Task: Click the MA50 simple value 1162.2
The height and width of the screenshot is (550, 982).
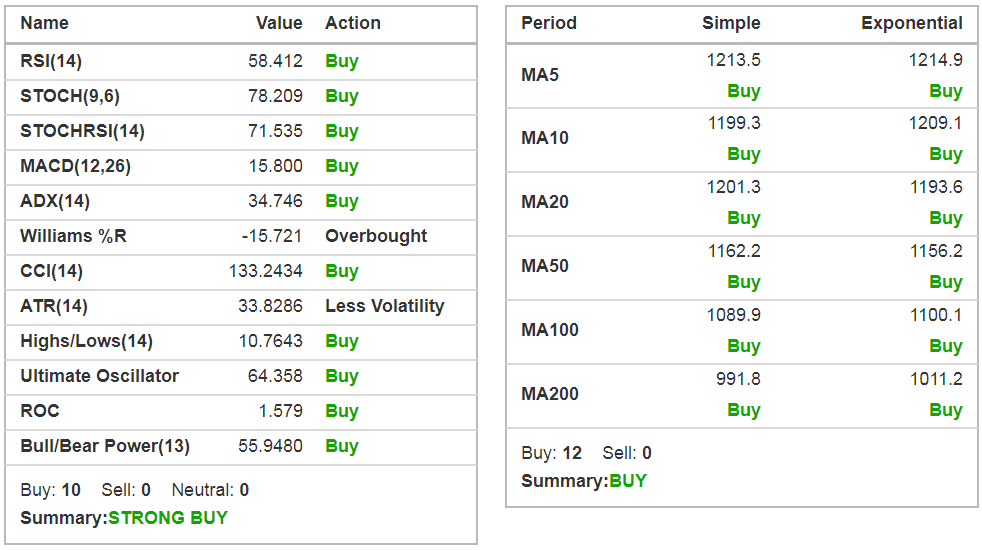Action: point(734,252)
